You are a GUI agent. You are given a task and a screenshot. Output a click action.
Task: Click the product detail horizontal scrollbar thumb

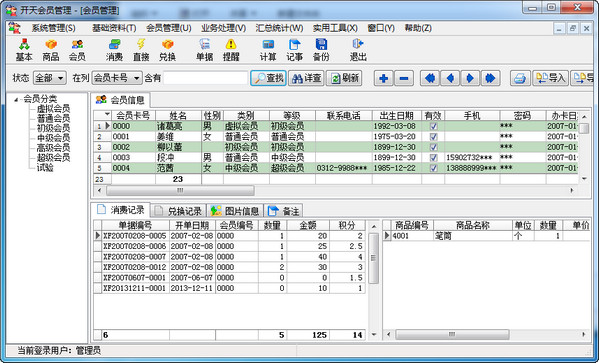coord(452,335)
